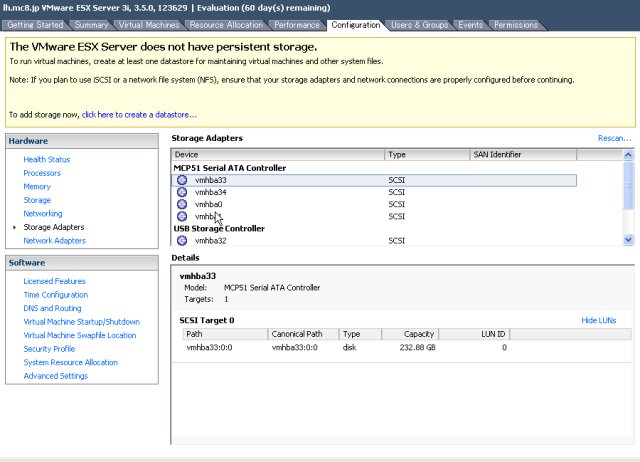The width and height of the screenshot is (640, 462).
Task: Sort LUN table by LUN ID column
Action: (x=474, y=334)
